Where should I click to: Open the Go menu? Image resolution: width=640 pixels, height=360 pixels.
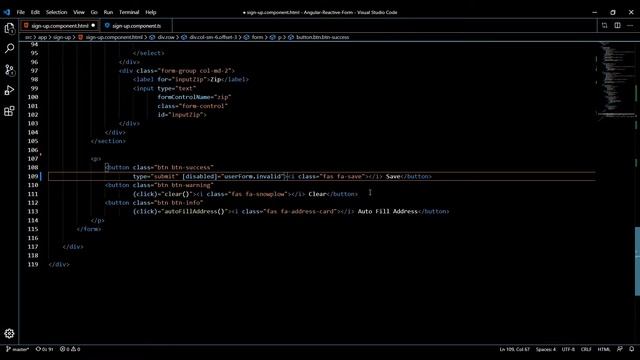point(94,12)
